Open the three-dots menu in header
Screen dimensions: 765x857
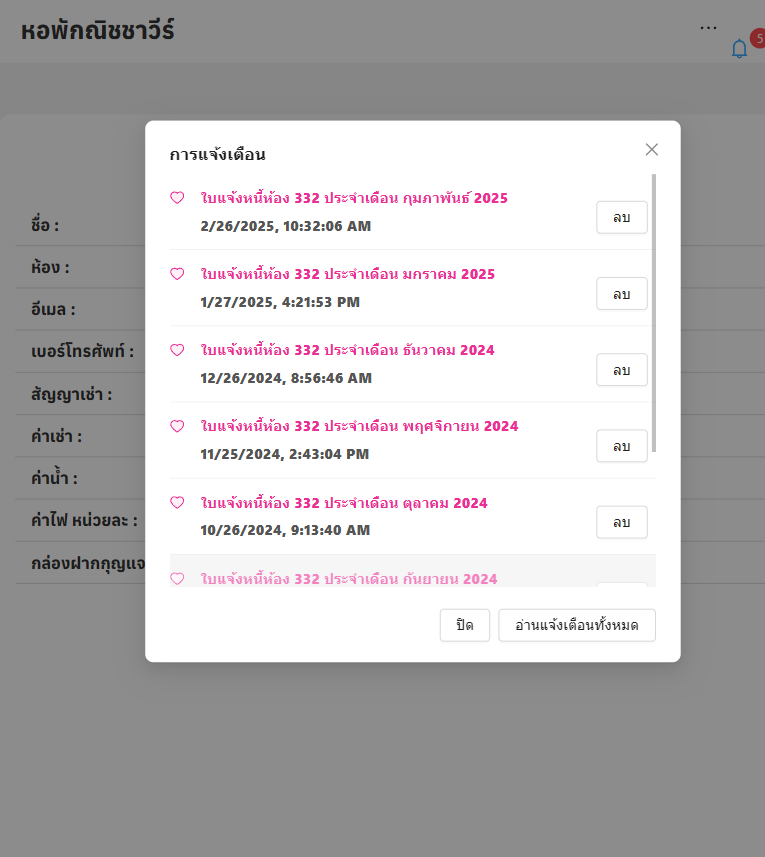click(x=708, y=28)
